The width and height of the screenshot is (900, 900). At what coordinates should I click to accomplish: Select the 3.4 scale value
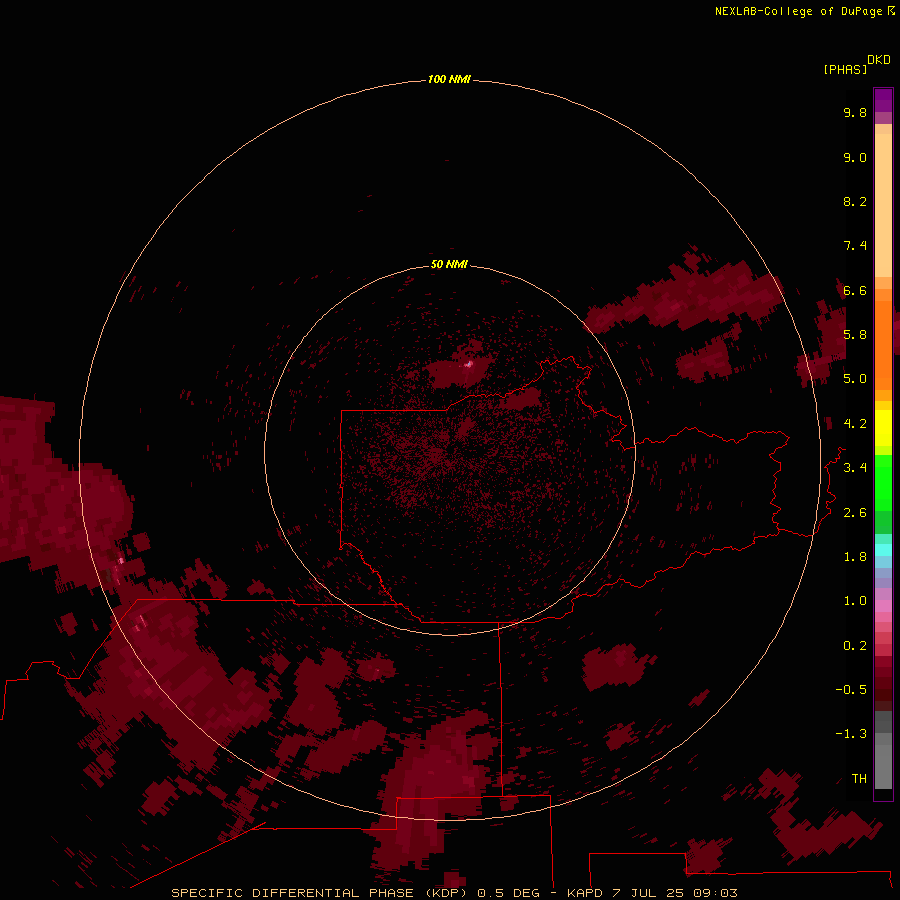tap(855, 468)
